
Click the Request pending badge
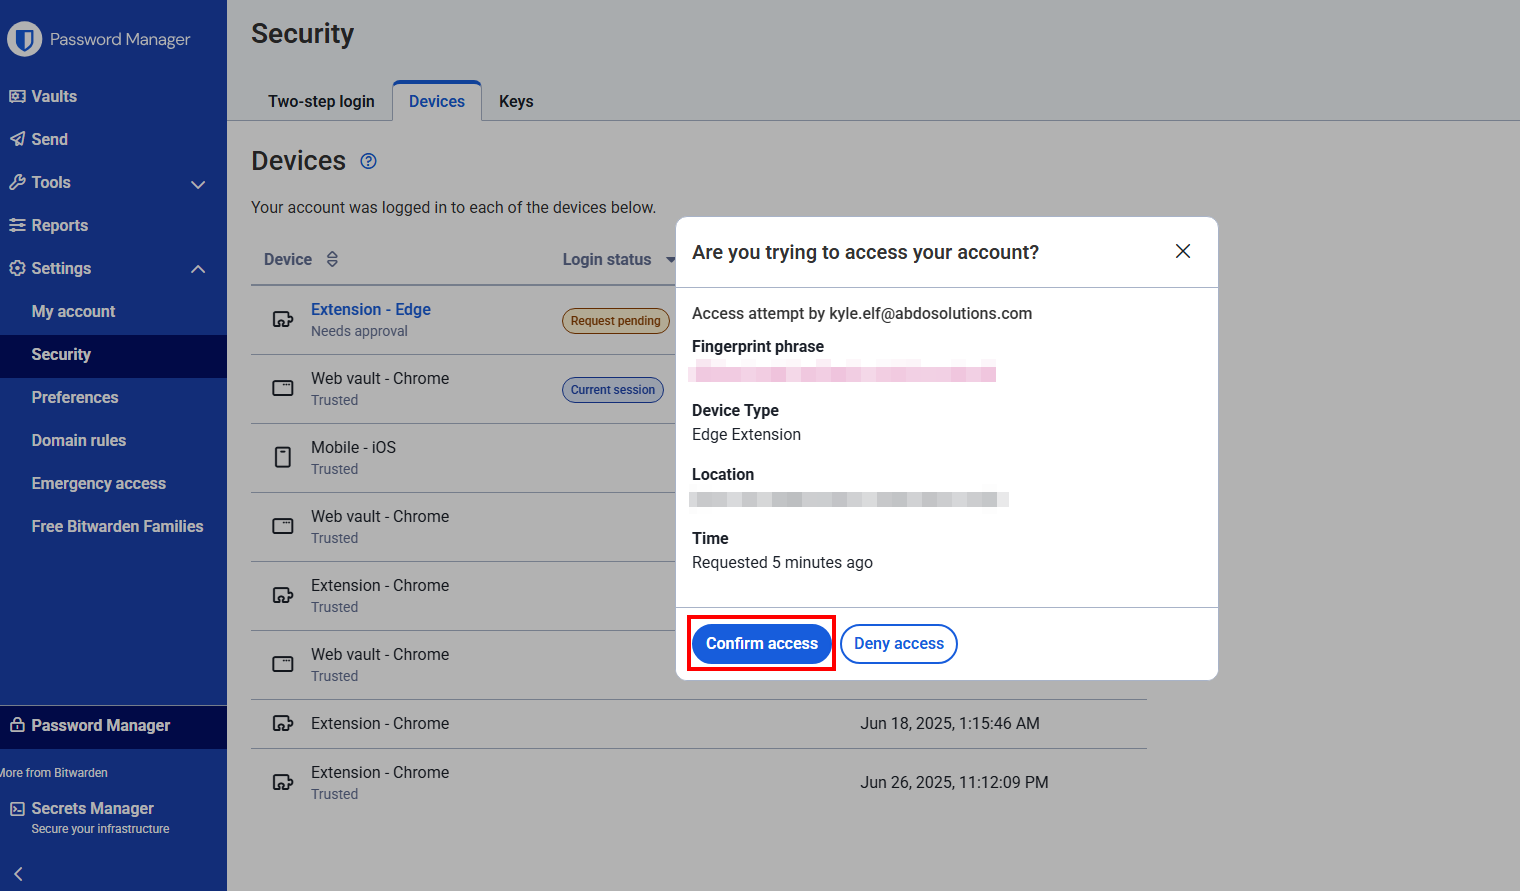616,321
